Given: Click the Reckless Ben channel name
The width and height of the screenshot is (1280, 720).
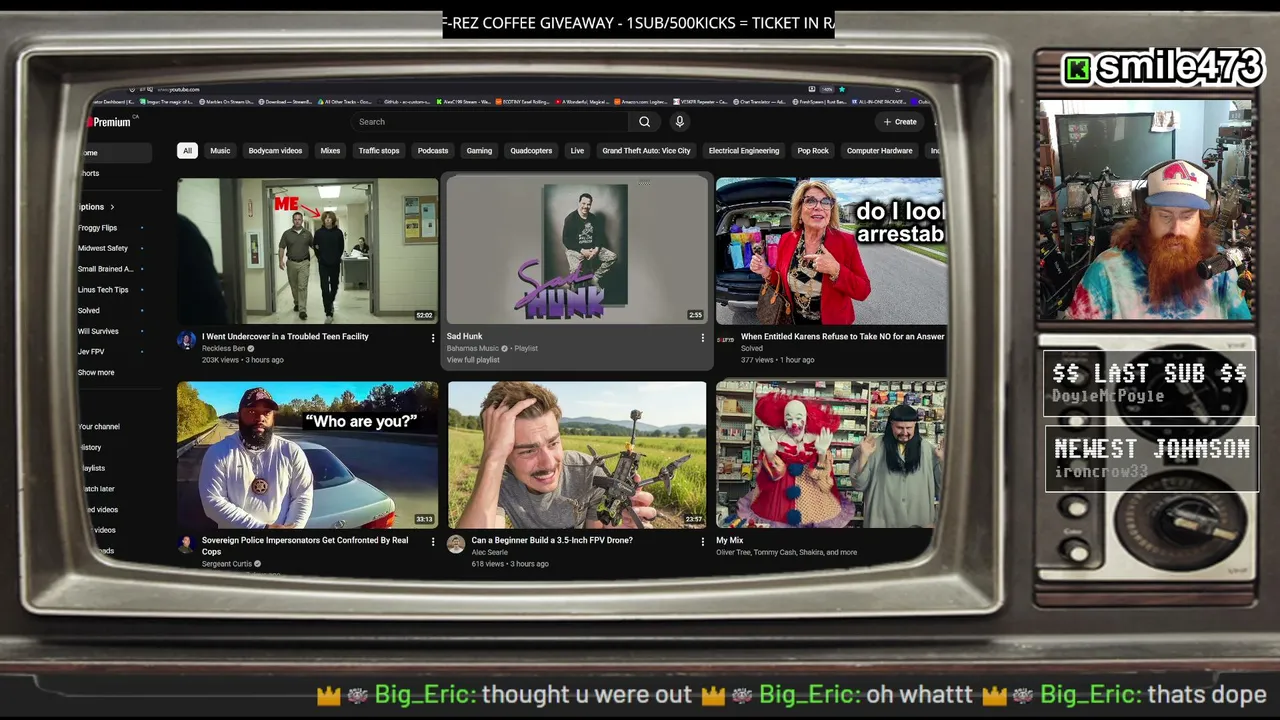Looking at the screenshot, I should 223,349.
